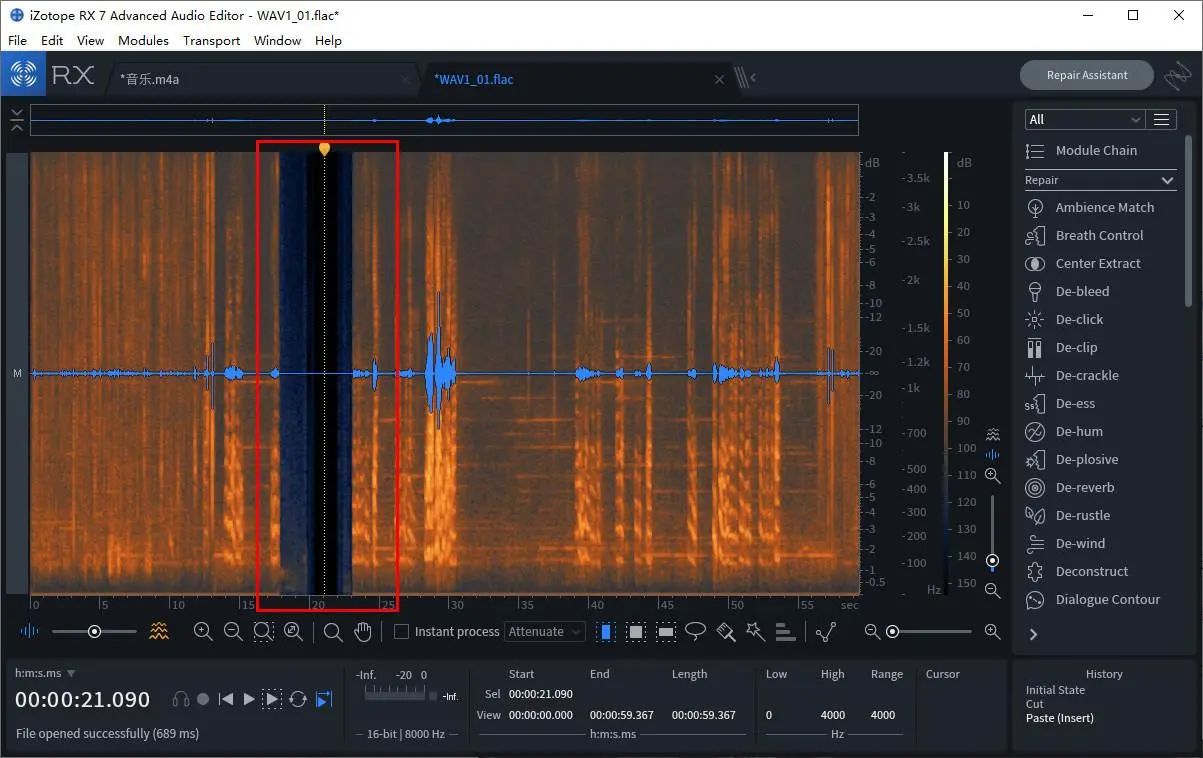The image size is (1203, 758).
Task: Show spectrogram view icon right of balance slider
Action: tap(159, 631)
